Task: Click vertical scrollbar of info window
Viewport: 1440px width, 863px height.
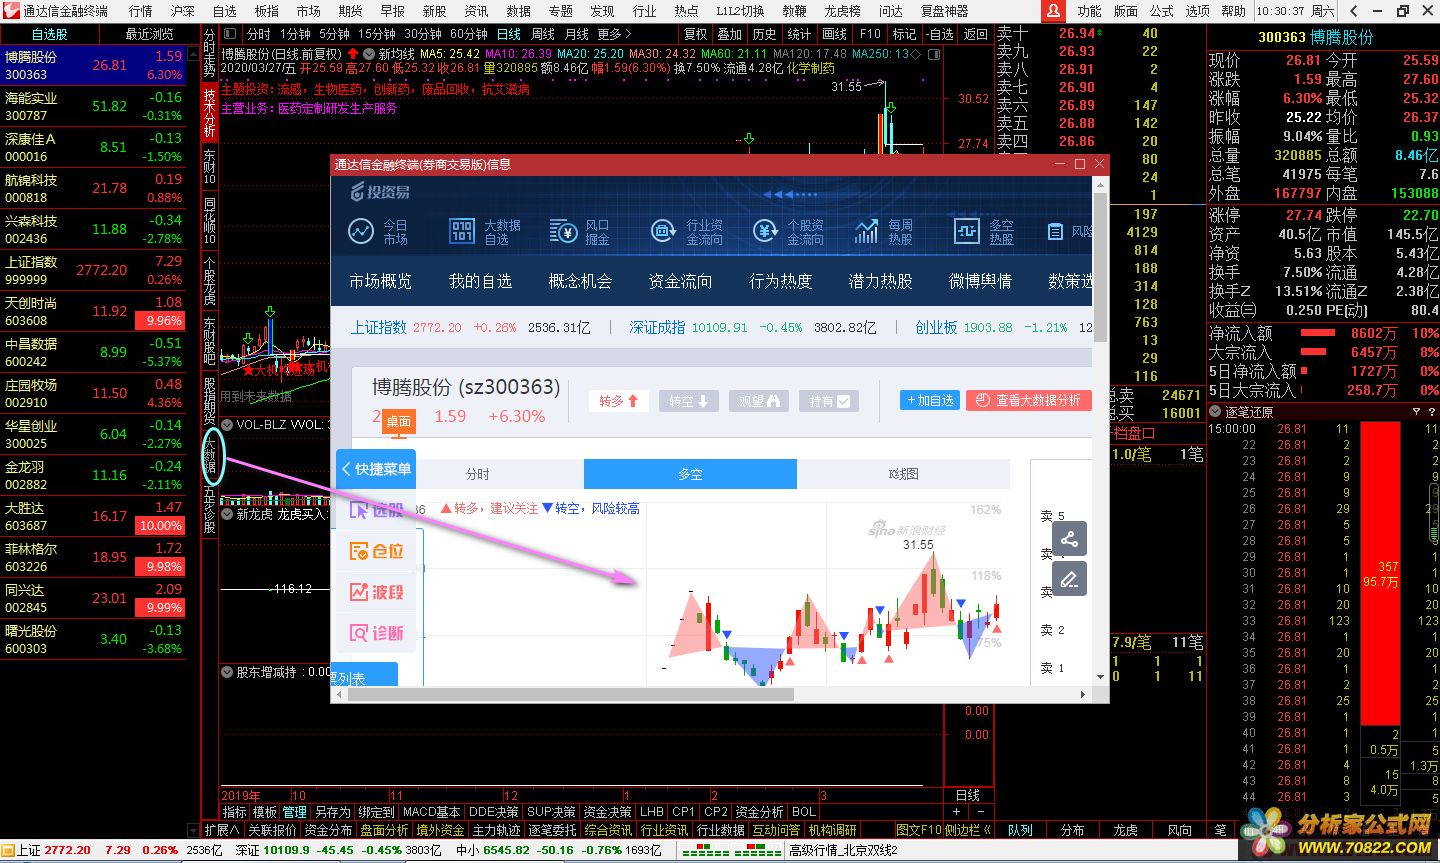Action: [1100, 267]
